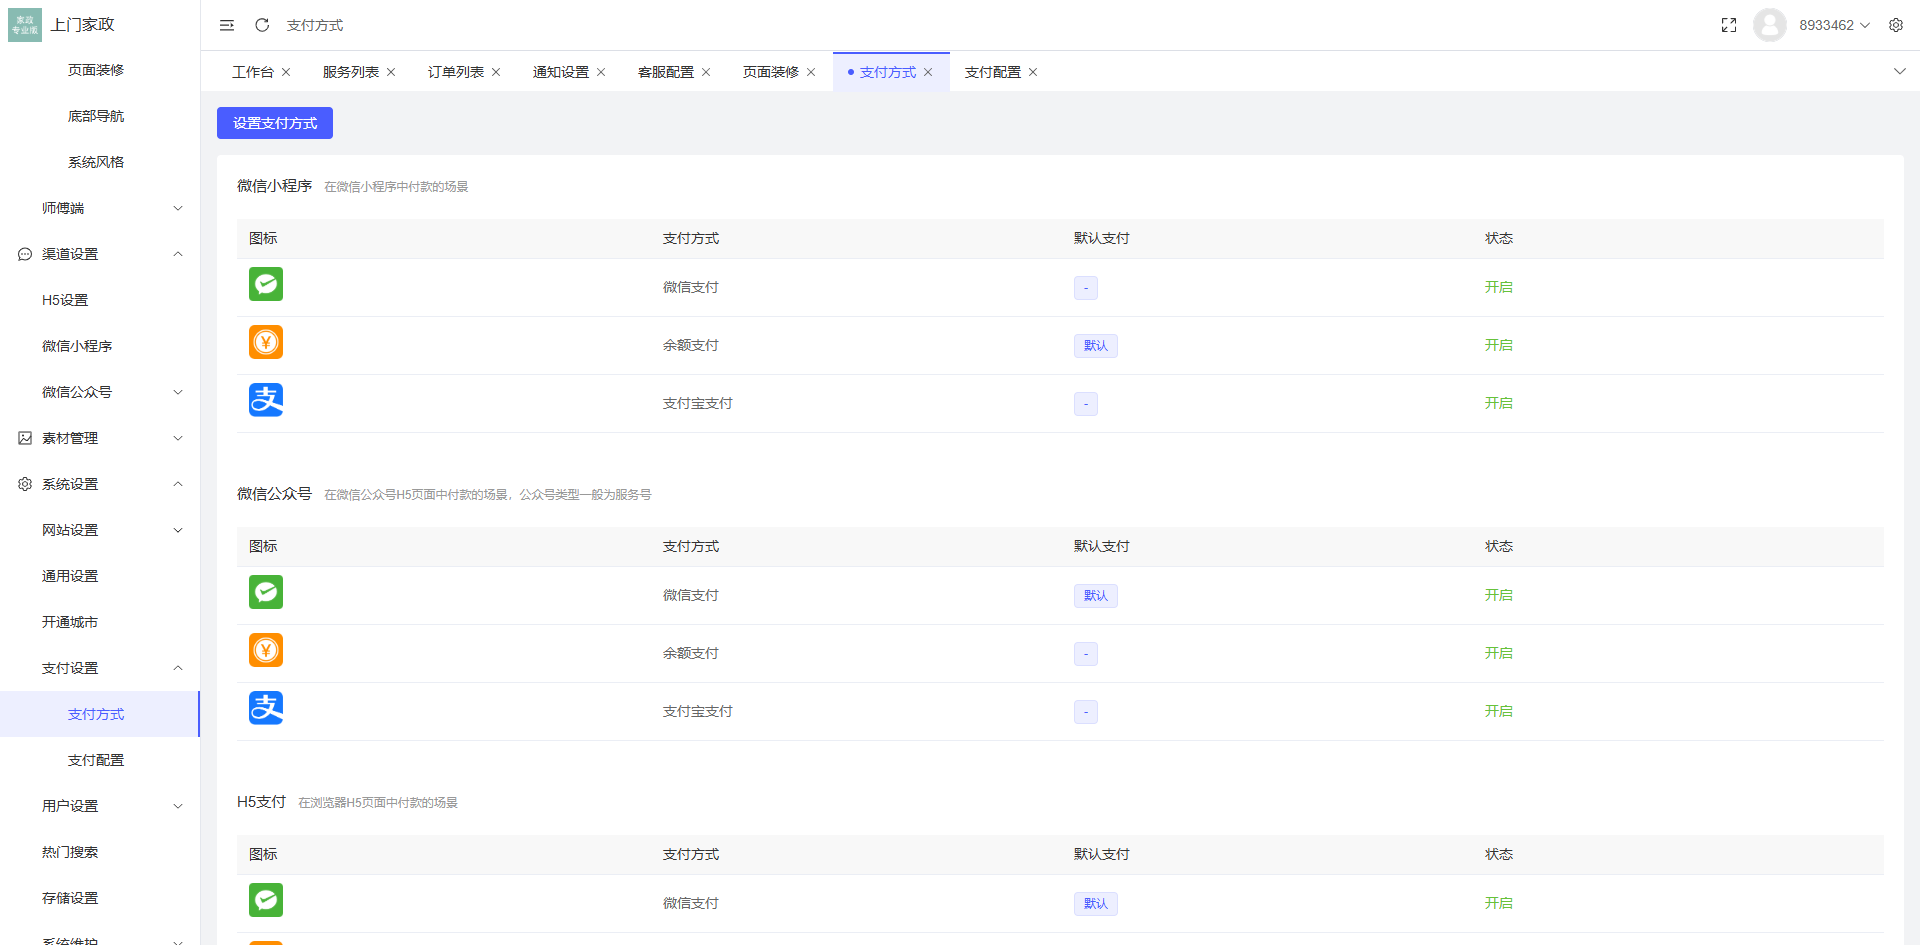Viewport: 1920px width, 945px height.
Task: Click the 素材管理 sidebar icon
Action: pyautogui.click(x=24, y=438)
